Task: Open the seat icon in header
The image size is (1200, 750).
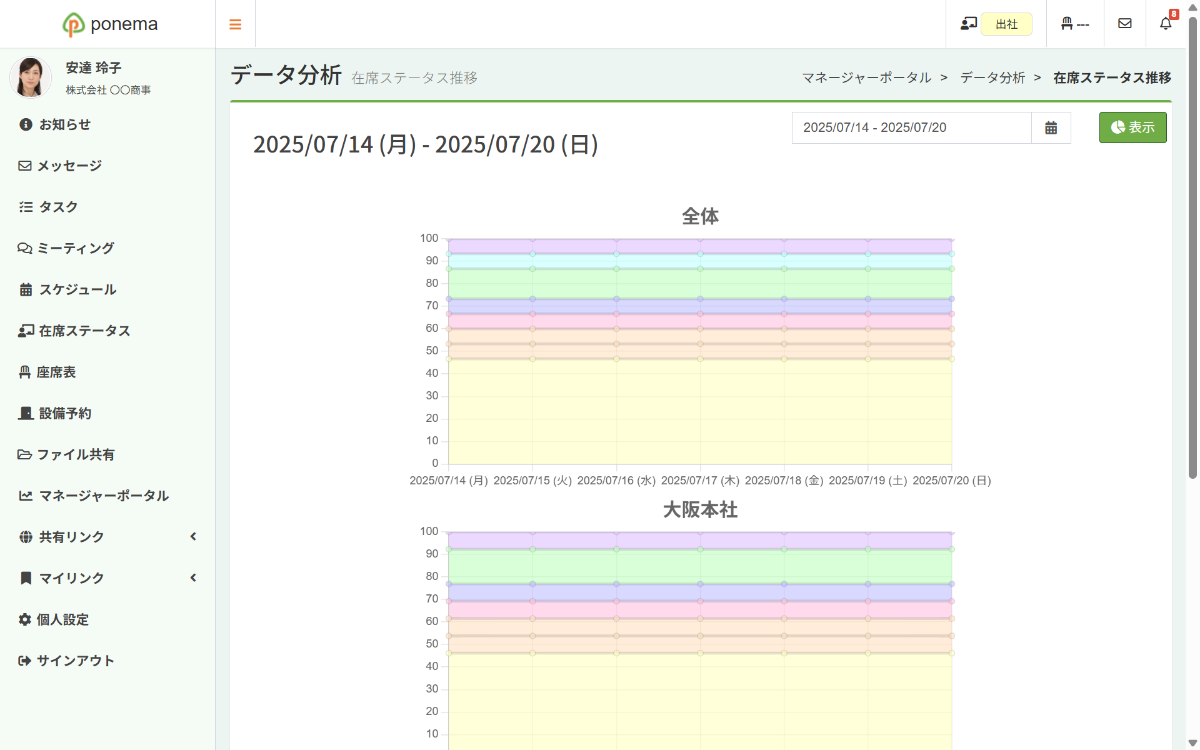Action: [1075, 24]
